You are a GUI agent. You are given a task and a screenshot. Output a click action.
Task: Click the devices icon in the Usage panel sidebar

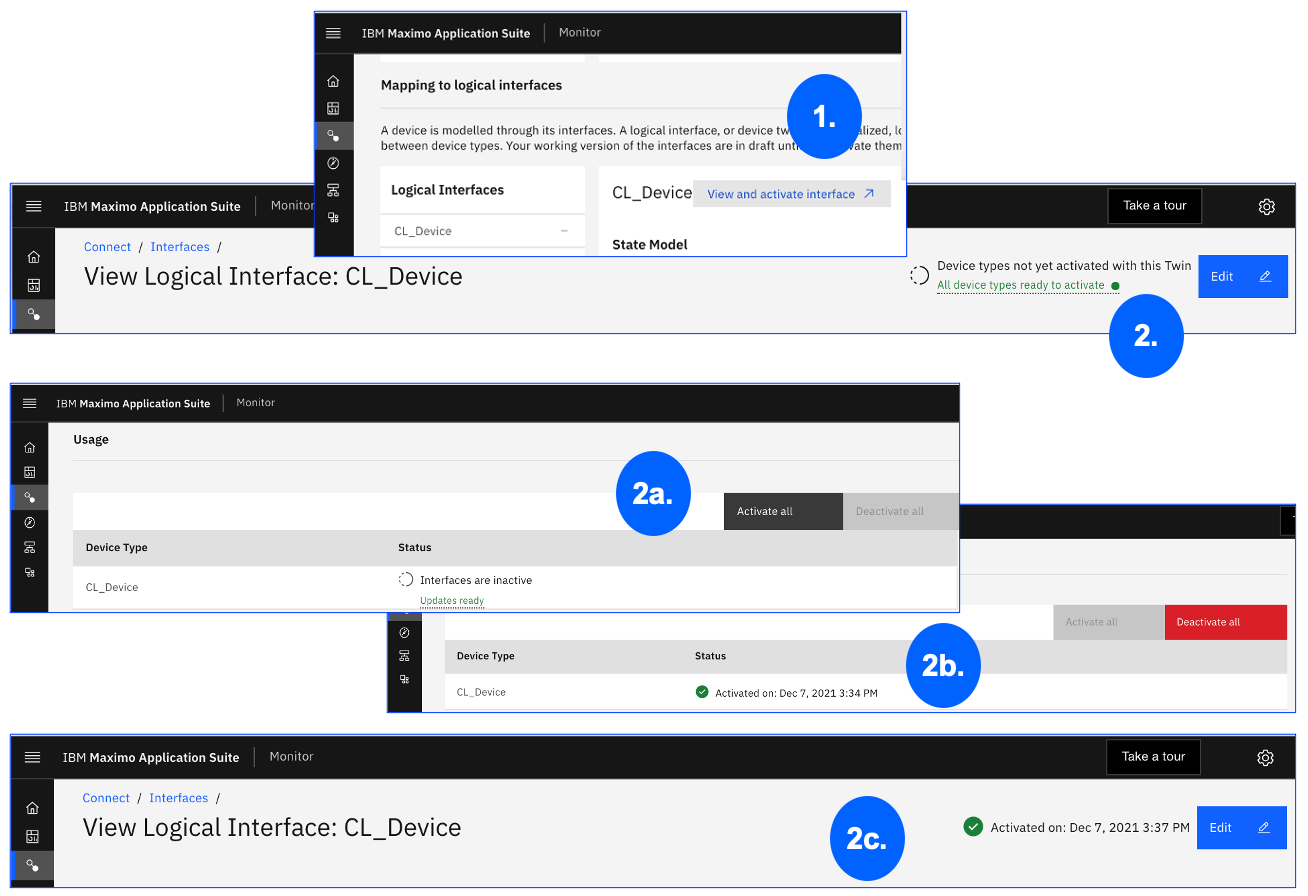tap(29, 572)
